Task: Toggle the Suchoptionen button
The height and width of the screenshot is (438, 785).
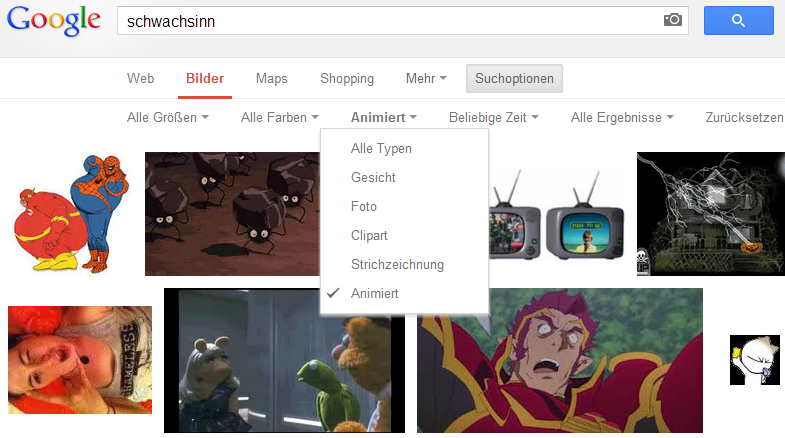Action: point(514,79)
